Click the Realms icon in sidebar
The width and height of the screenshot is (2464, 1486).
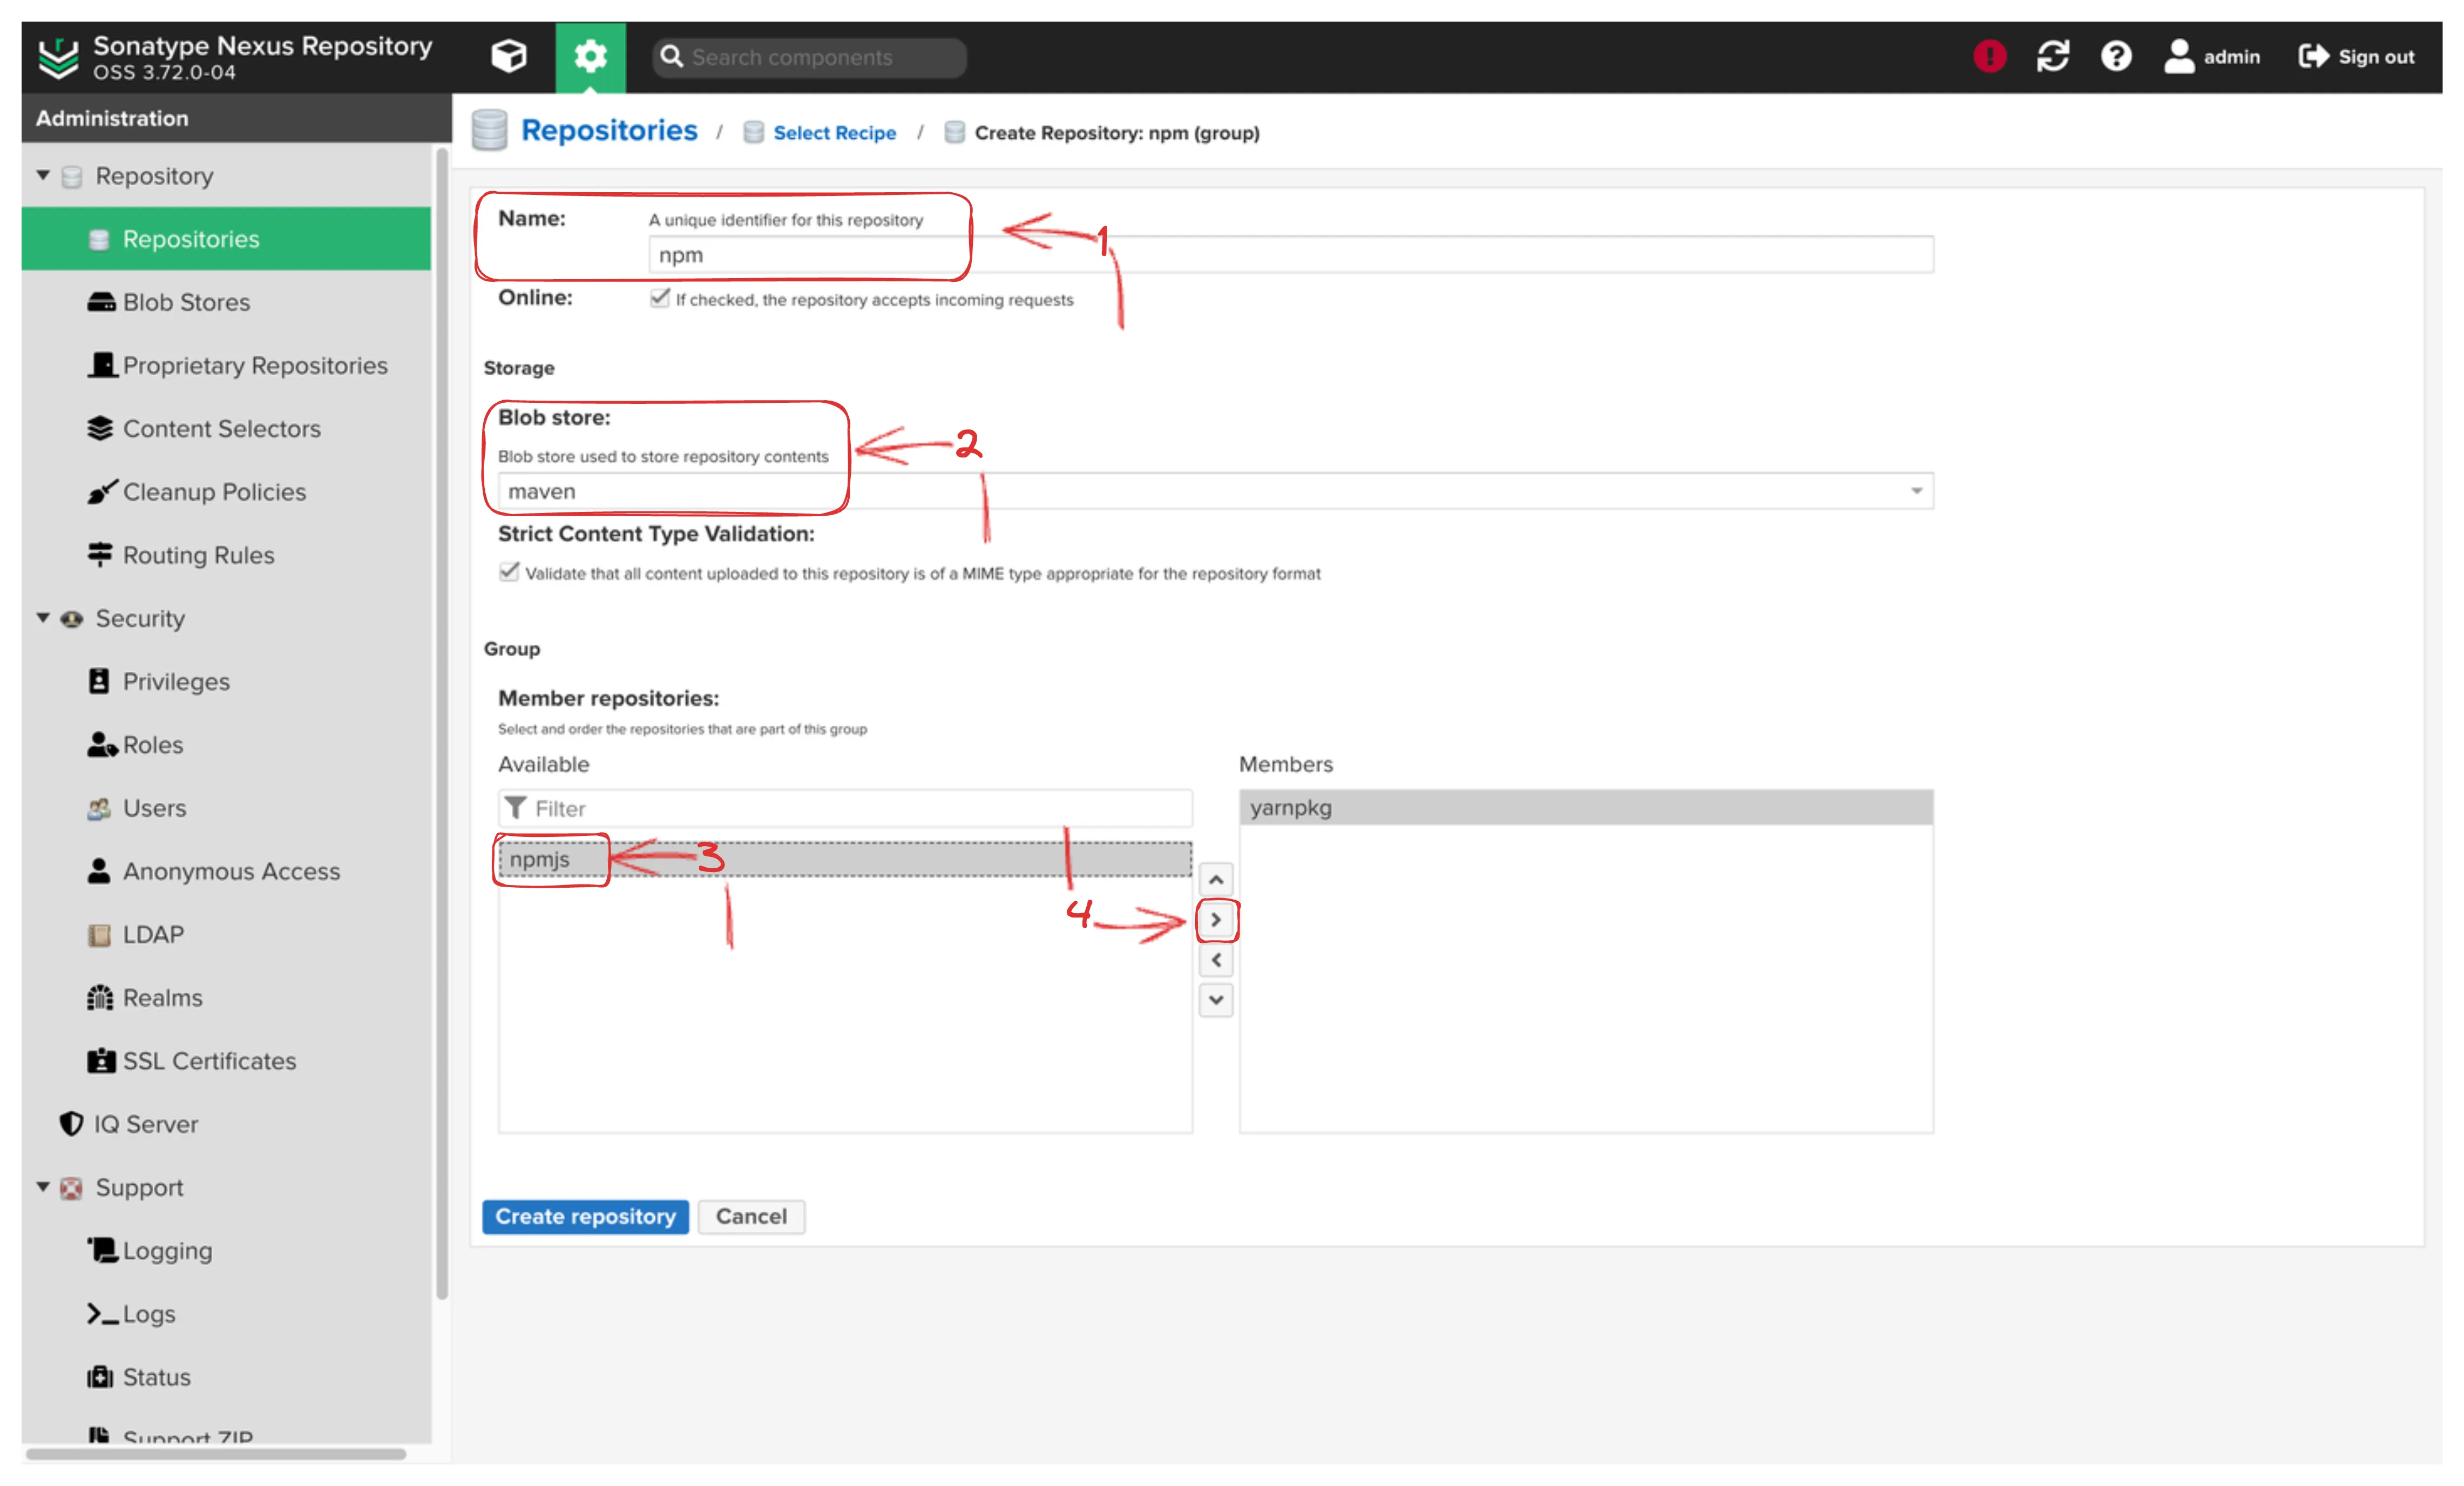[x=100, y=997]
